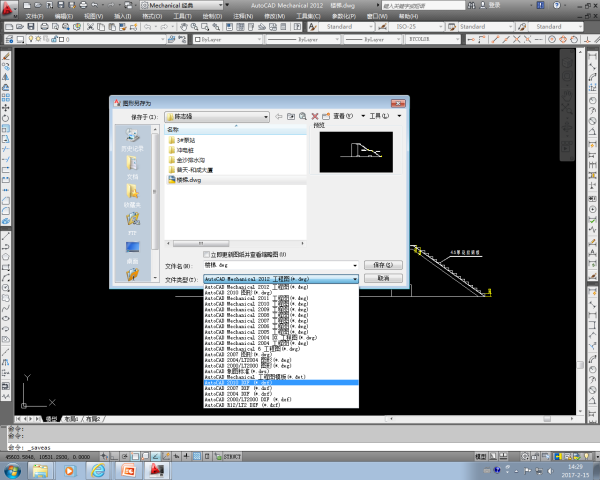Open History (历史记录) in places sidebar

click(132, 140)
